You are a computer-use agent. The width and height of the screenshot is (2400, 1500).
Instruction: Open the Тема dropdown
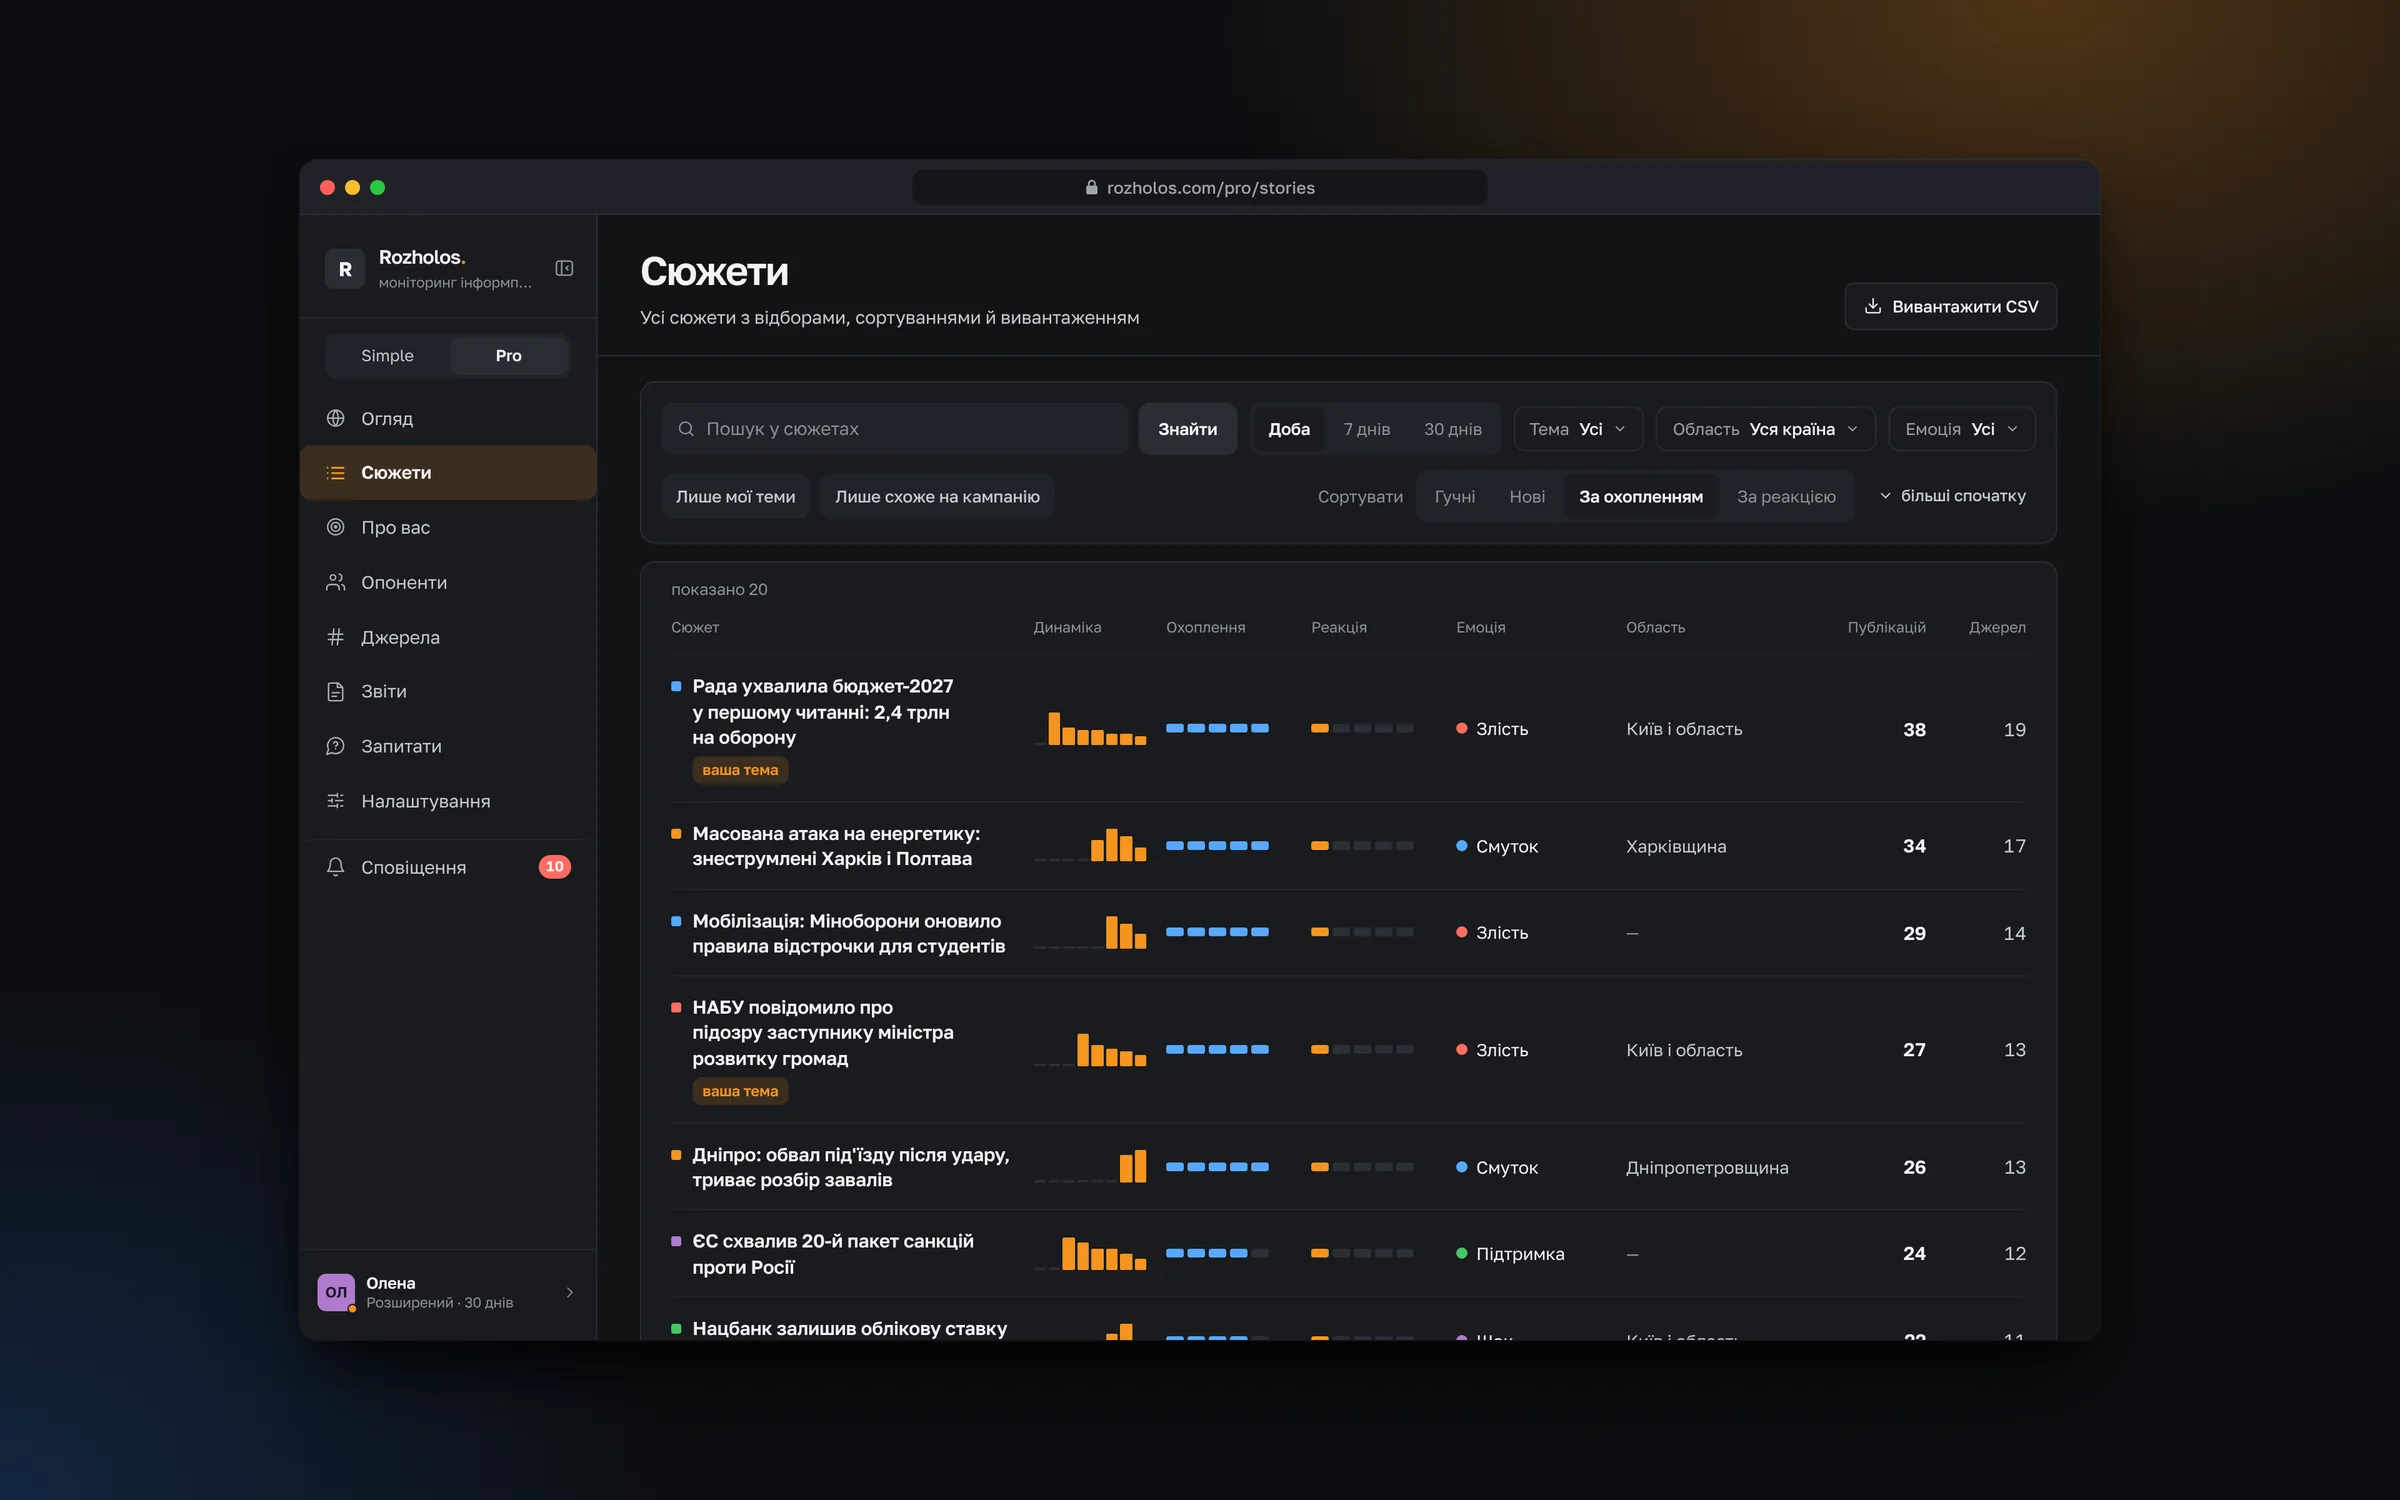[1578, 429]
